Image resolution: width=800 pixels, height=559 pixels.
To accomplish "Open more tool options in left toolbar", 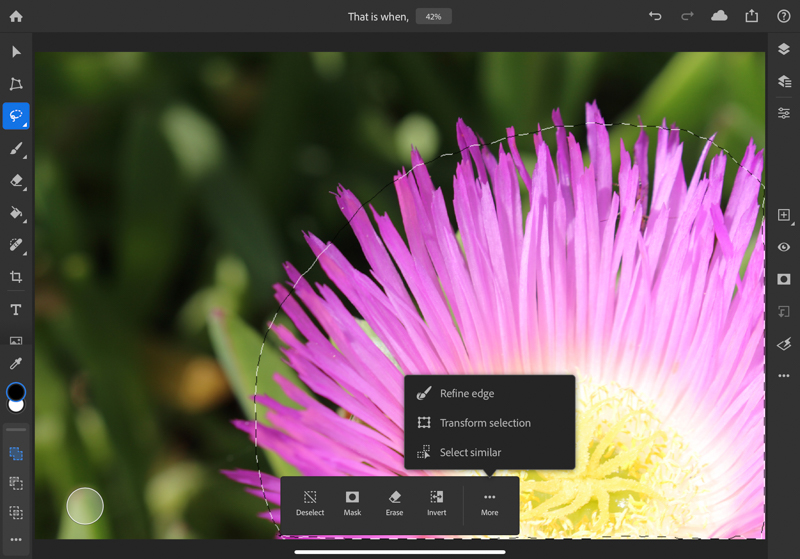I will click(x=16, y=539).
